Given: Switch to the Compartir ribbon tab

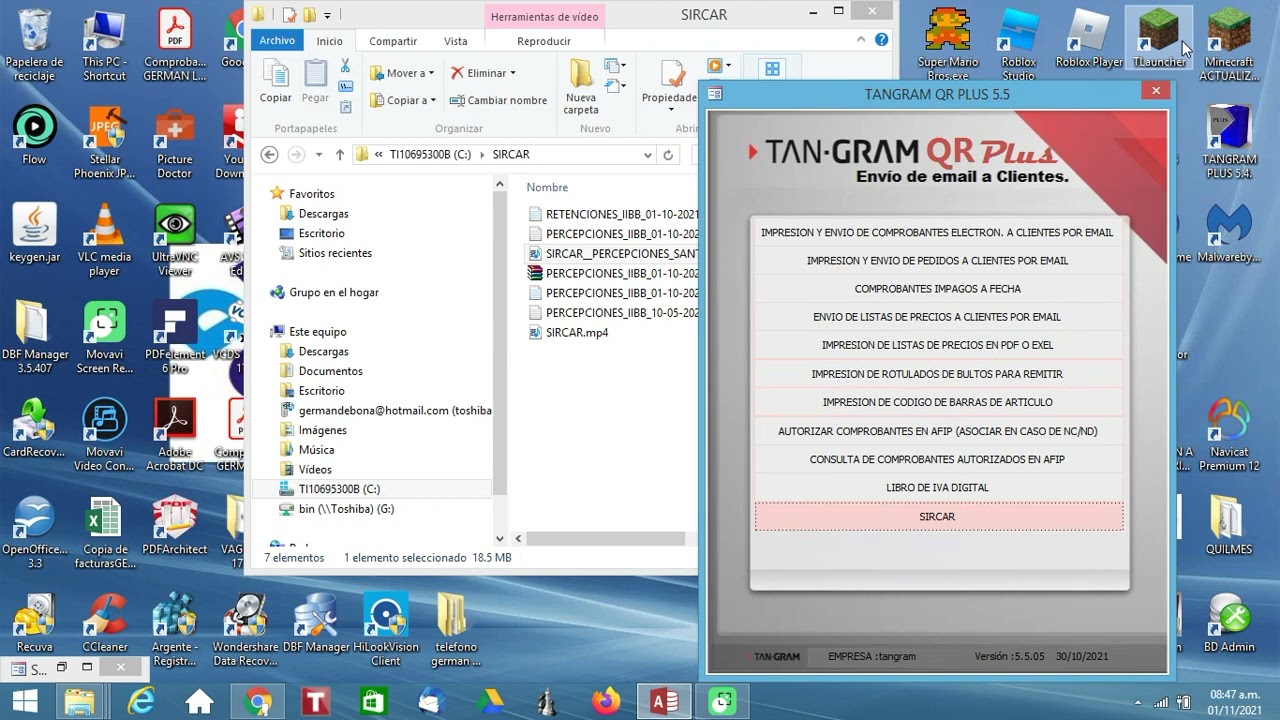Looking at the screenshot, I should coord(393,41).
